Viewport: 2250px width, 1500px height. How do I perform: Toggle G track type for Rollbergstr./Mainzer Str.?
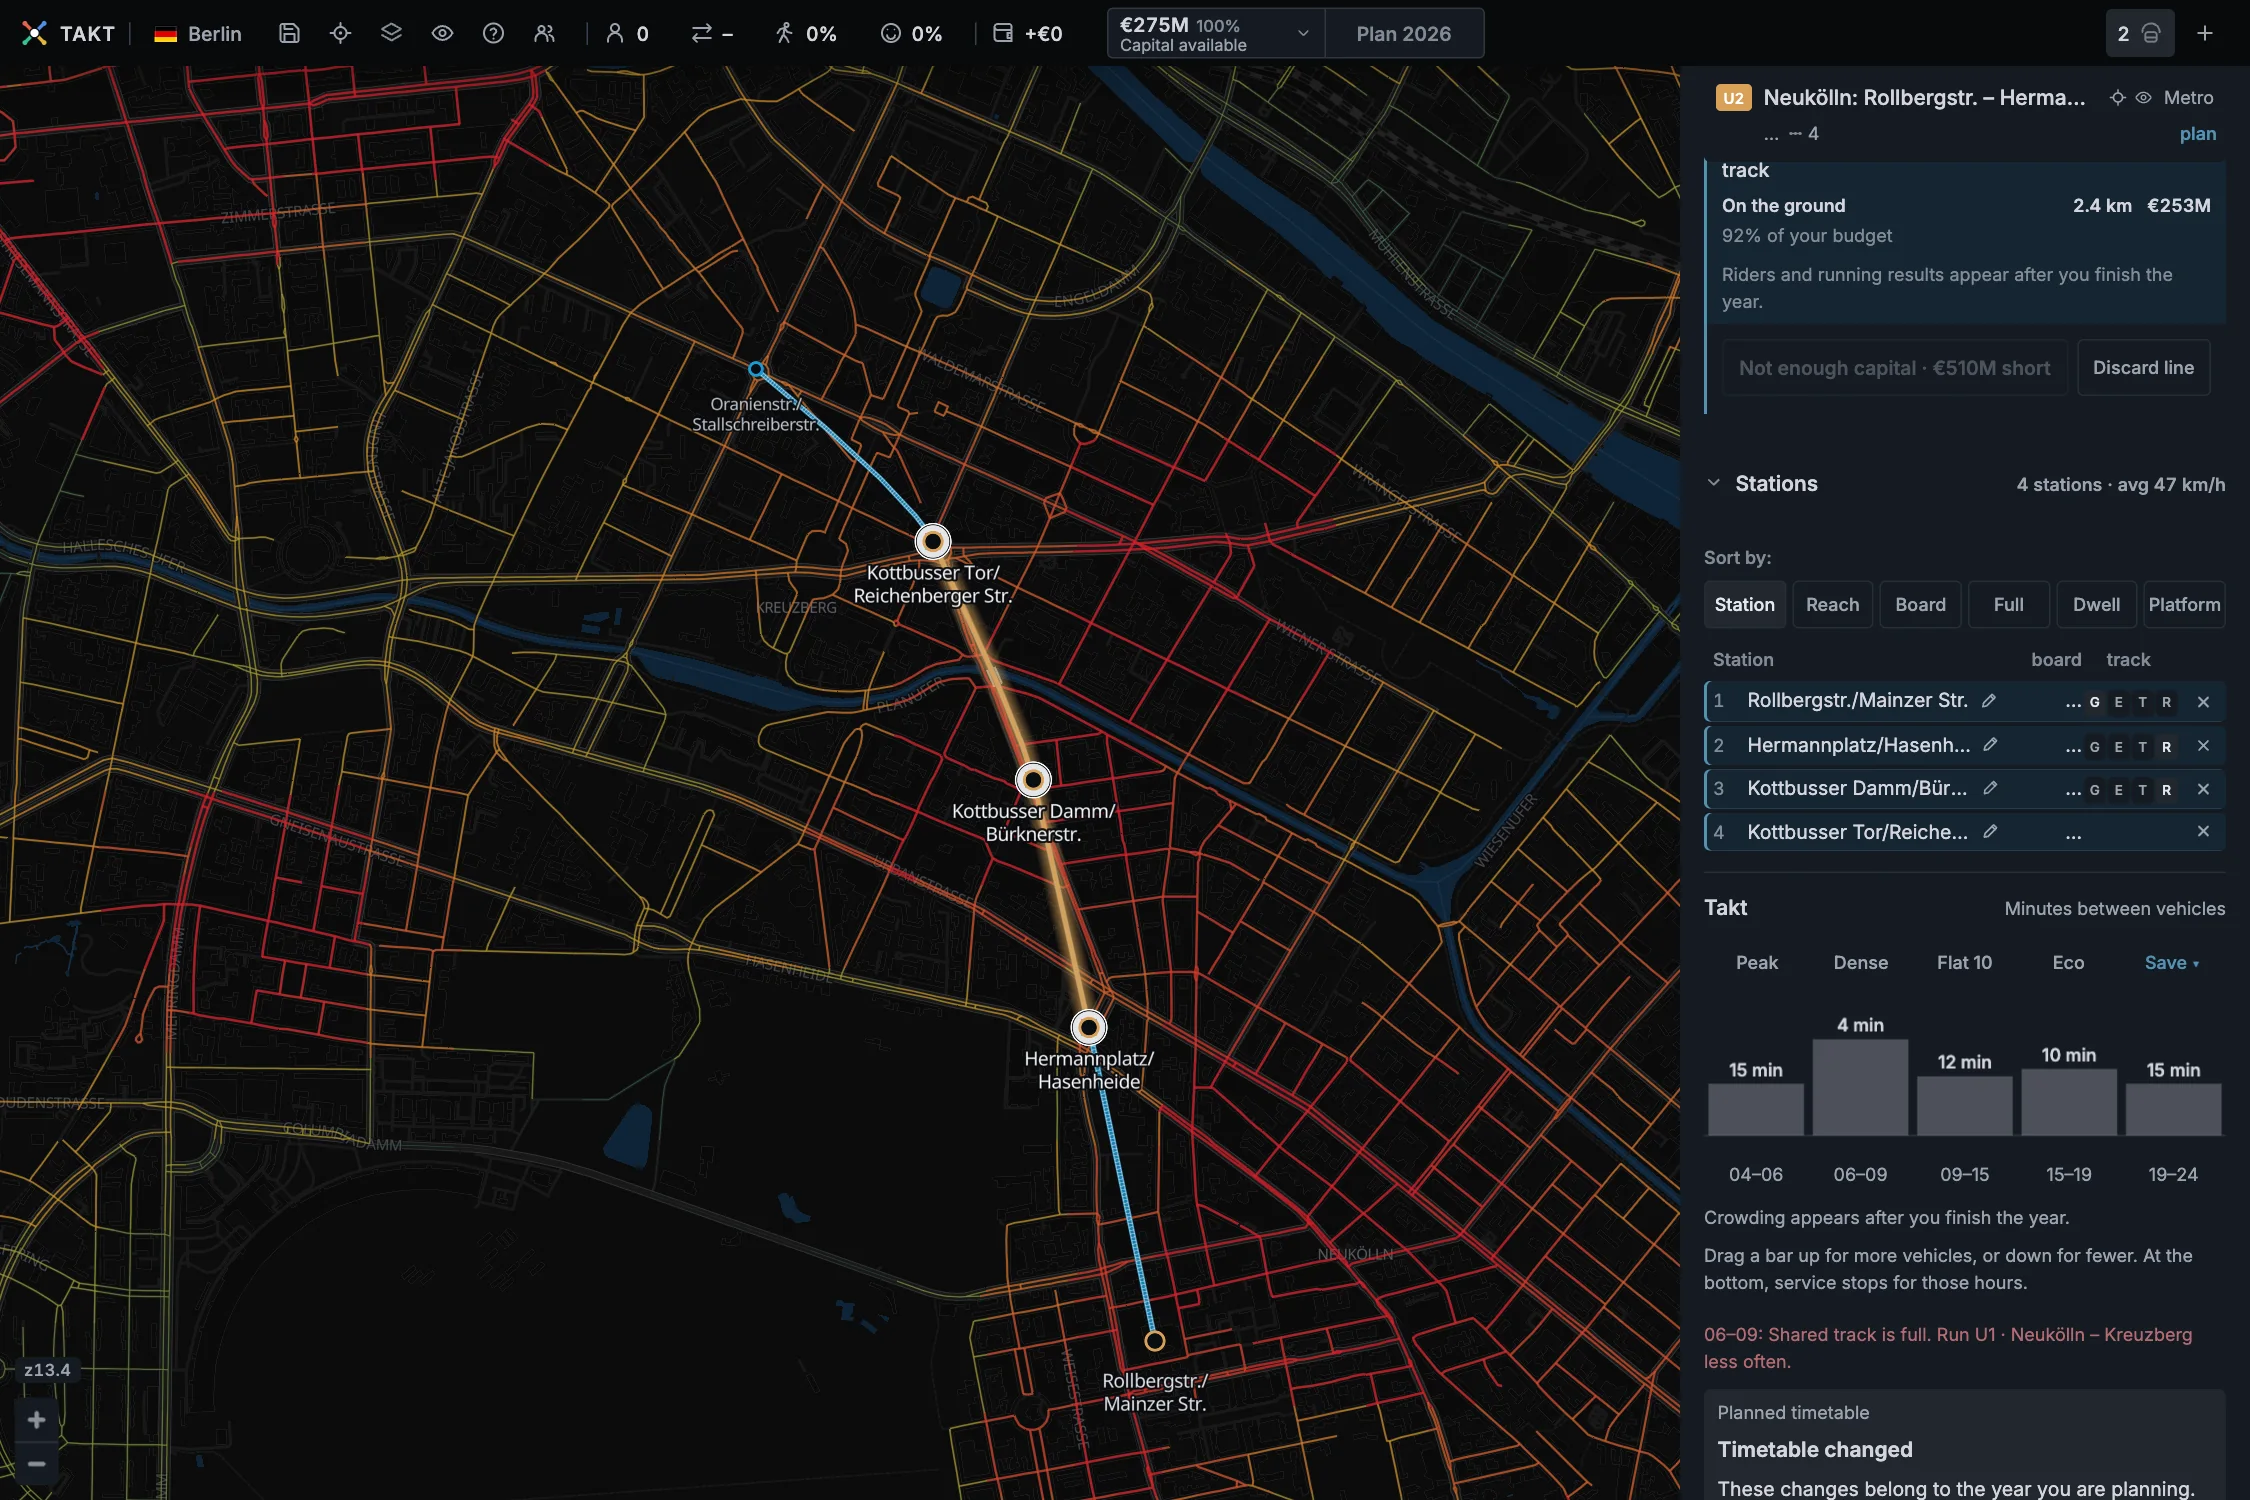coord(2094,702)
